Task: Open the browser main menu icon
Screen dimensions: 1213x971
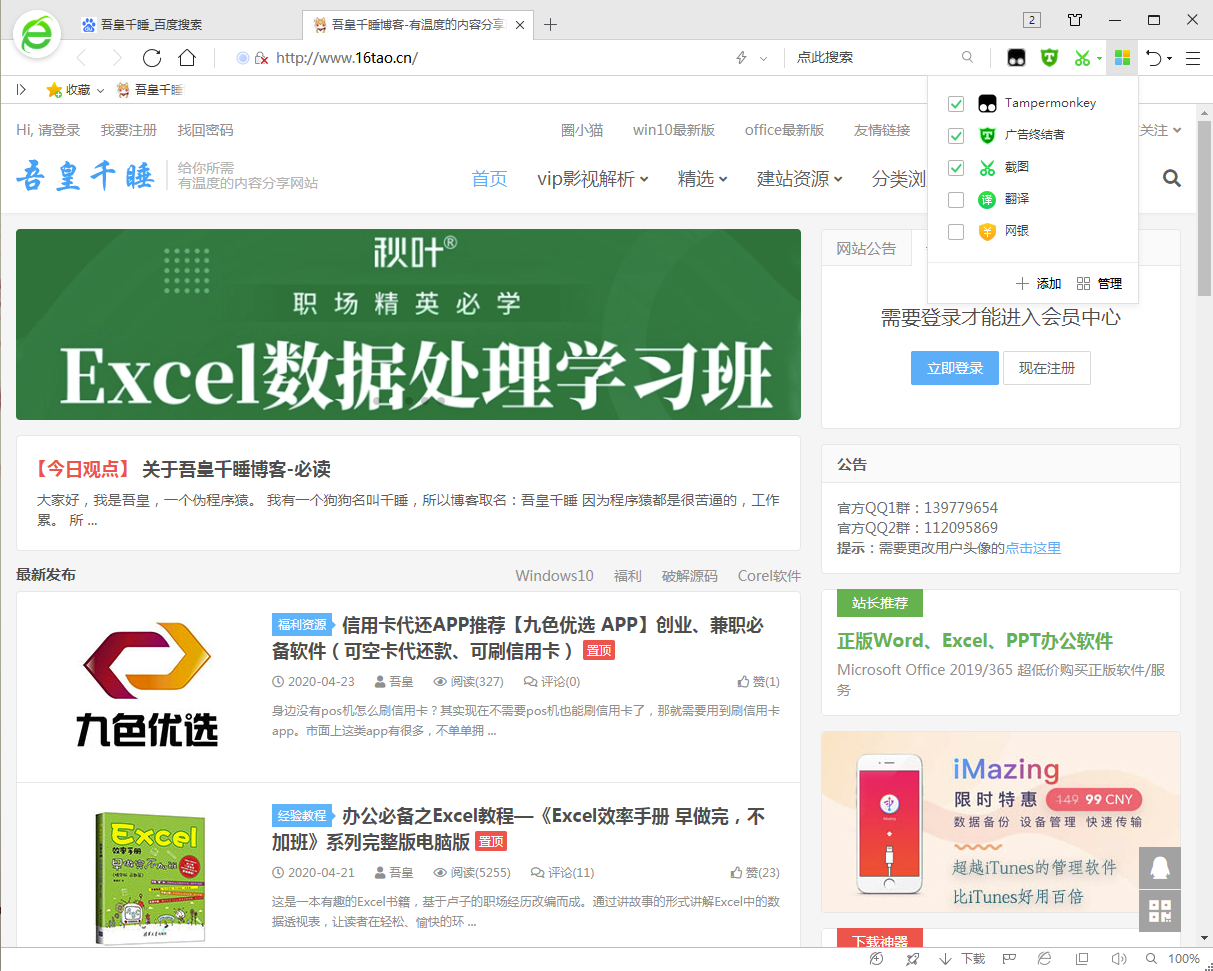Action: [x=1192, y=58]
